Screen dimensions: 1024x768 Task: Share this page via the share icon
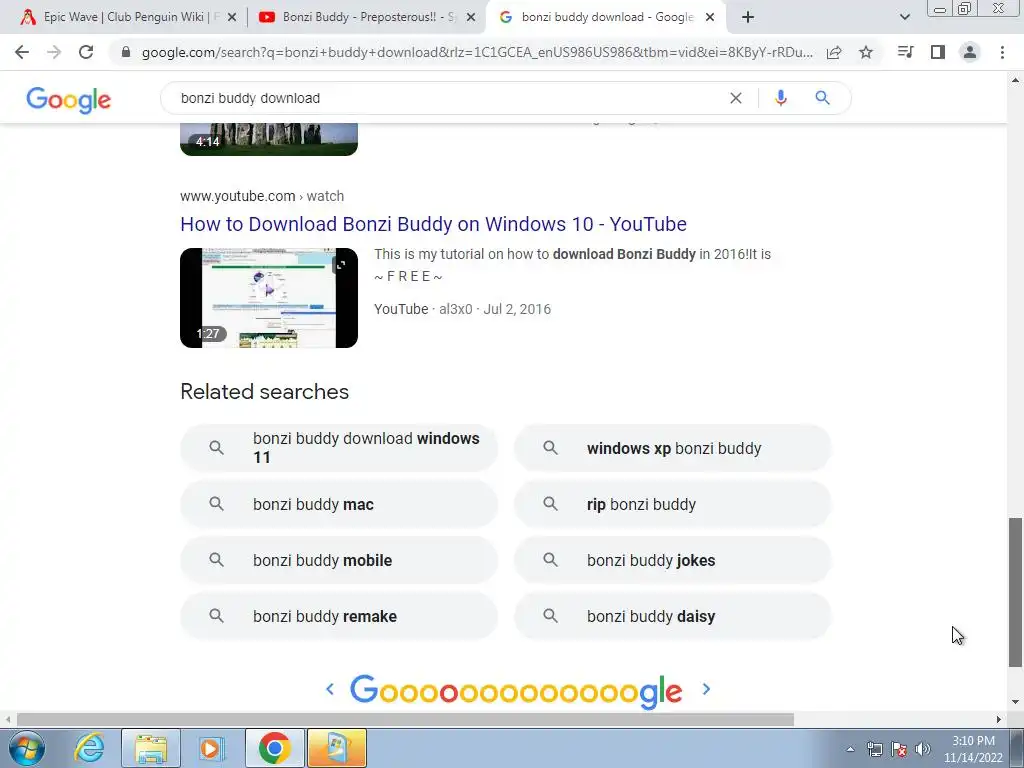[x=834, y=53]
